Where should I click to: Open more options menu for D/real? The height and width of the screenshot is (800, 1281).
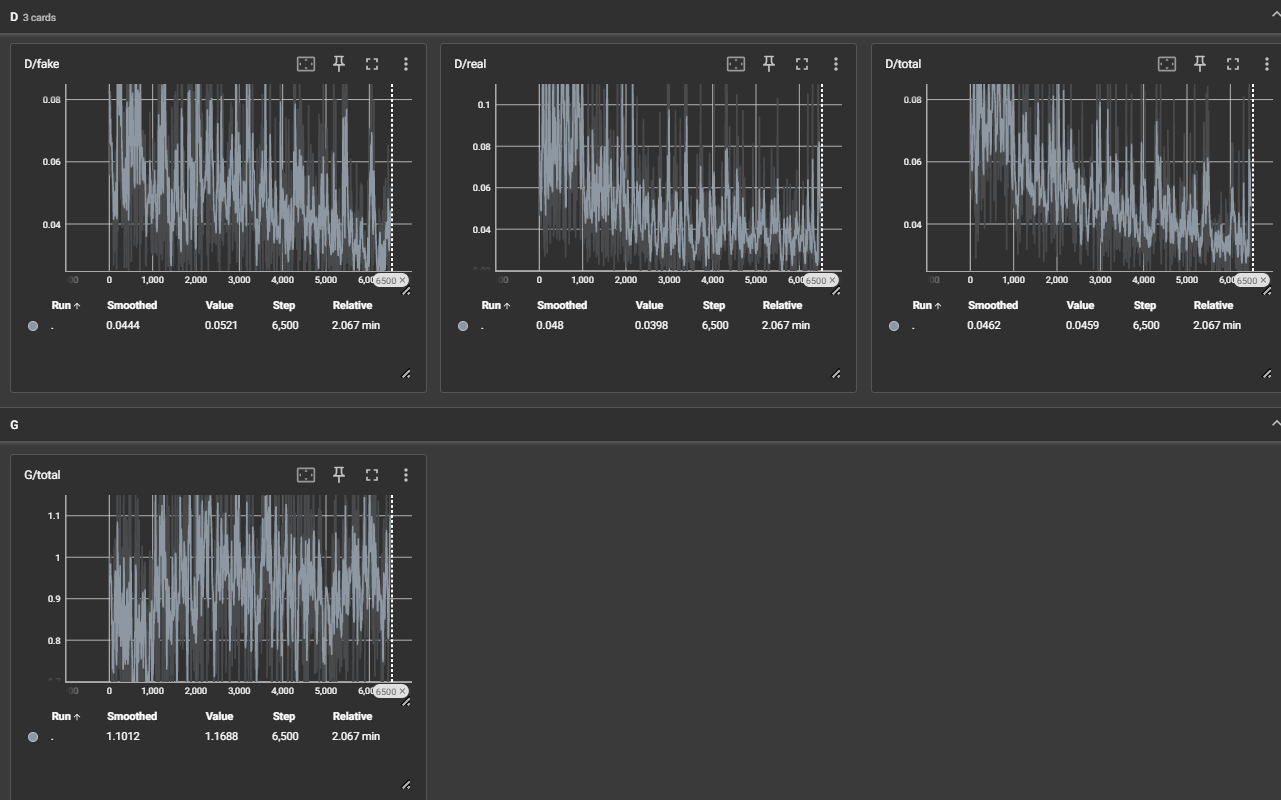click(x=835, y=64)
